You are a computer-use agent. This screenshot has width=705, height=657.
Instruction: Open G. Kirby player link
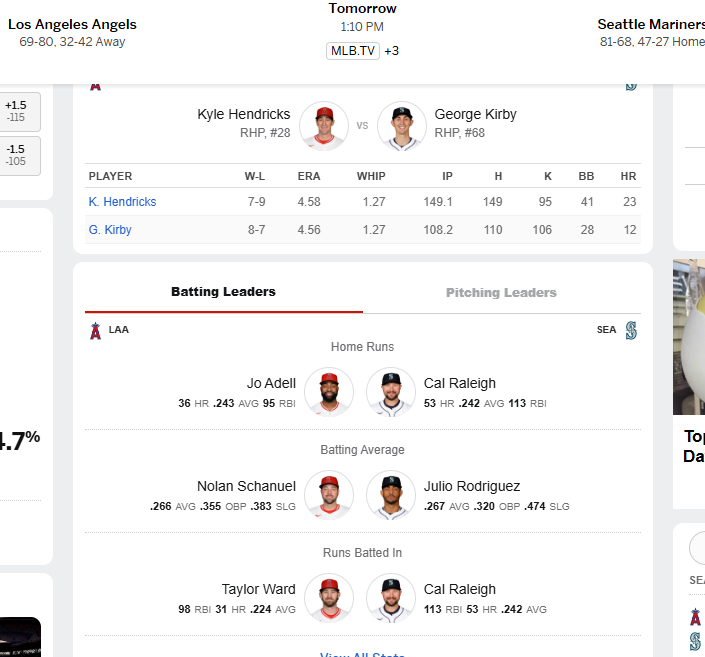[x=110, y=230]
